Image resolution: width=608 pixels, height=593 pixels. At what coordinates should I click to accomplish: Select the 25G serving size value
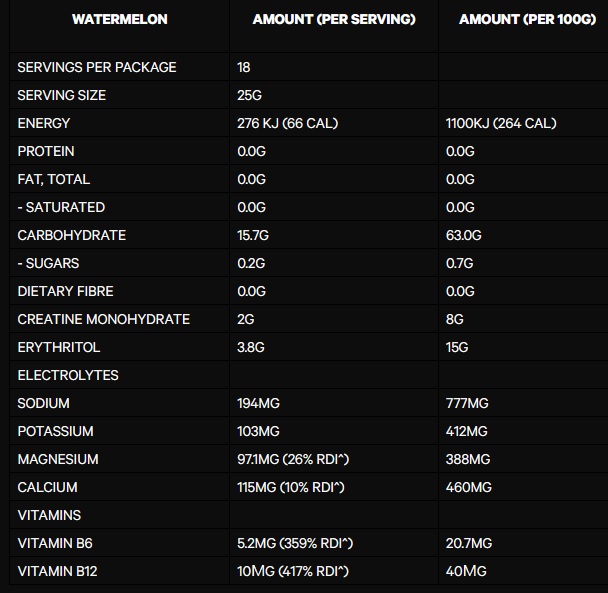point(249,95)
